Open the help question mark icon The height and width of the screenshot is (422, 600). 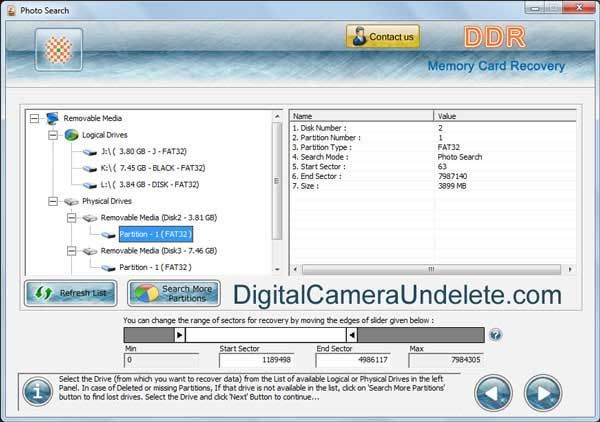pos(495,335)
